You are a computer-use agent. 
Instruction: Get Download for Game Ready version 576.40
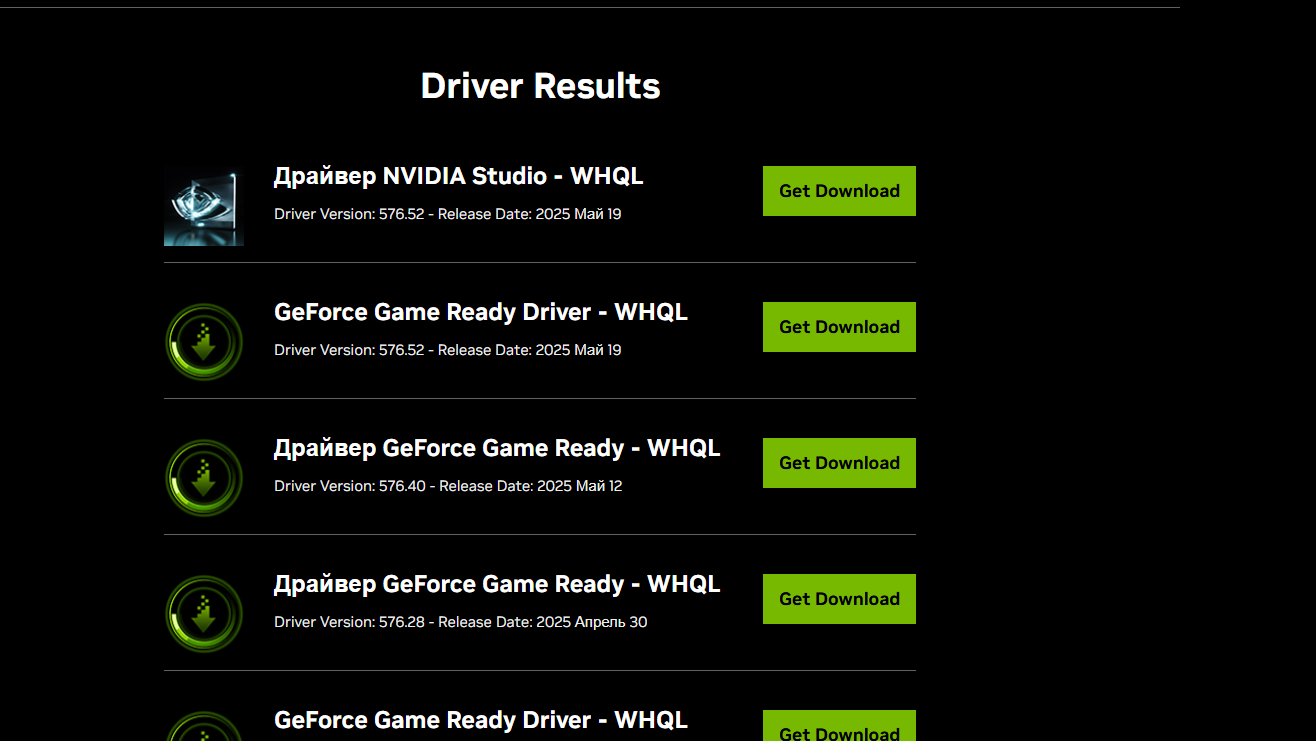click(x=839, y=463)
